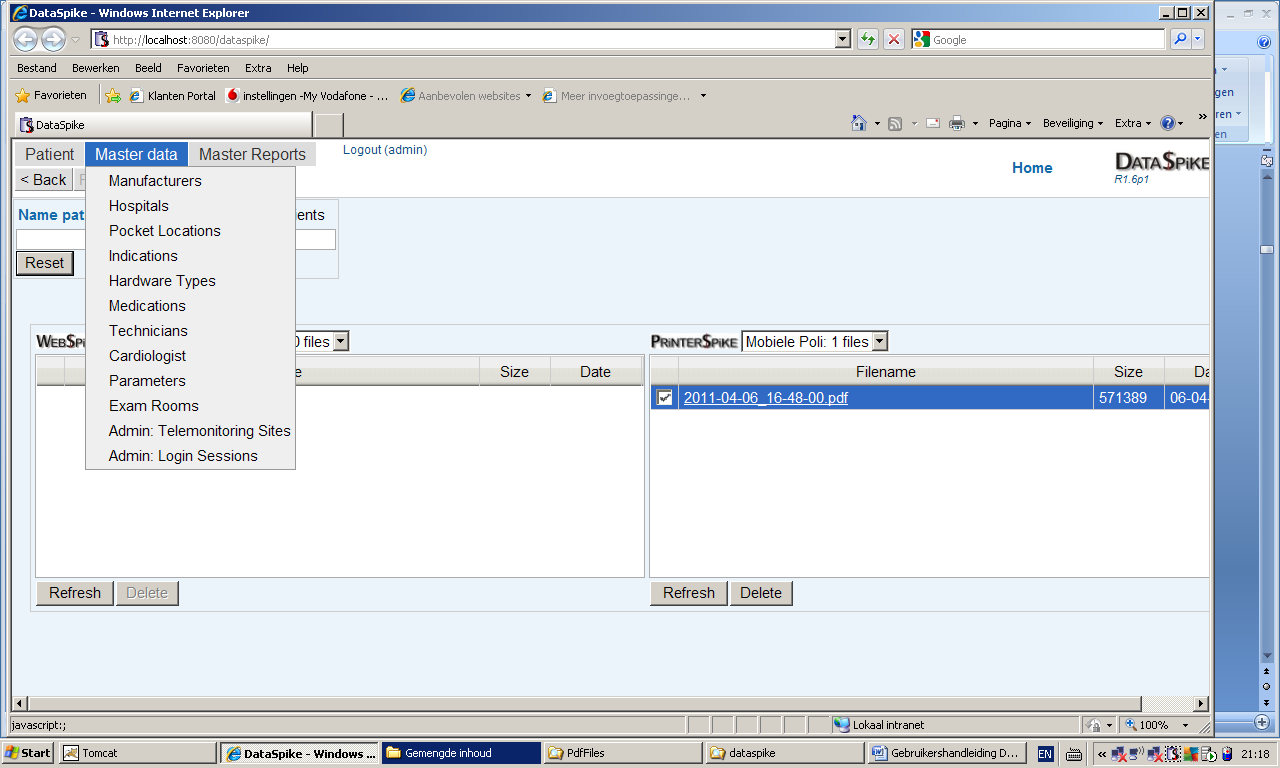The width and height of the screenshot is (1280, 768).
Task: Click the < Back button
Action: 44,180
